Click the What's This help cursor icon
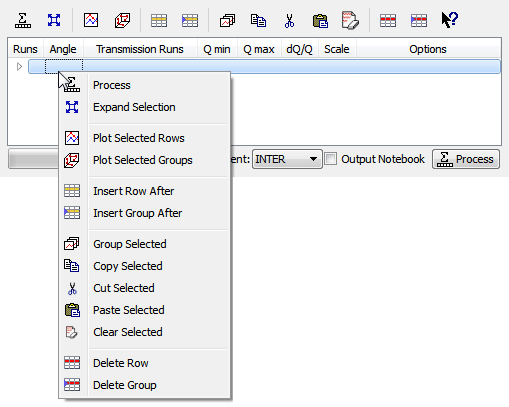 tap(450, 20)
